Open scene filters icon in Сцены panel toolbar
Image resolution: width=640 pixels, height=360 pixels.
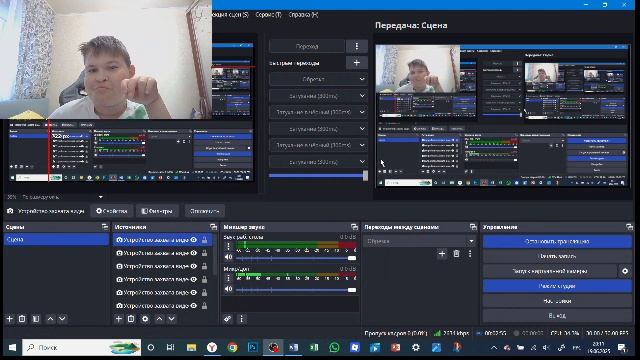tap(36, 319)
